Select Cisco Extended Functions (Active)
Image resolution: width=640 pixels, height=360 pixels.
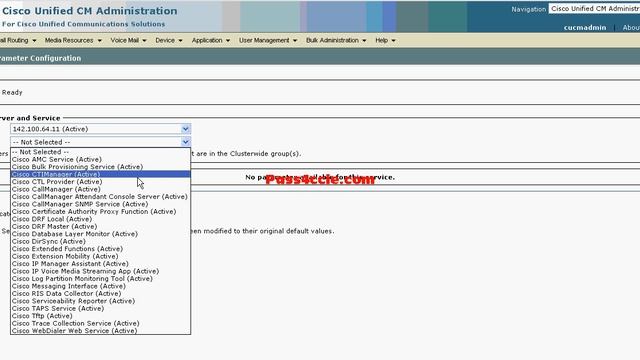[100, 249]
